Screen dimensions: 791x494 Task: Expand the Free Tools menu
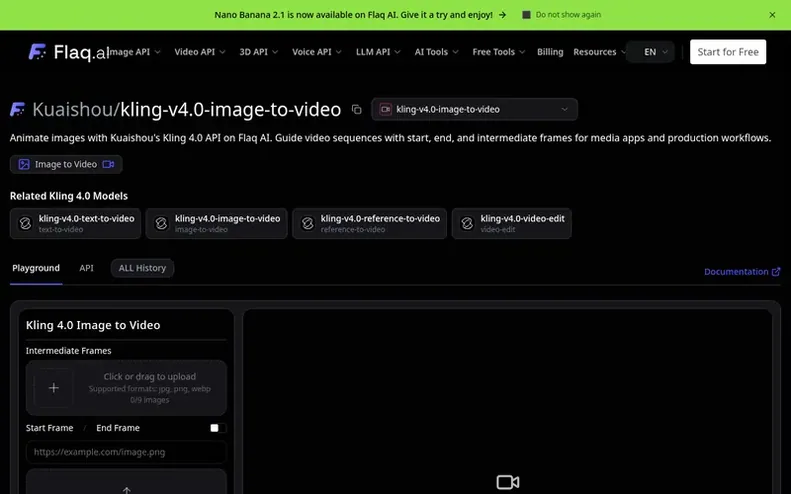click(x=498, y=51)
